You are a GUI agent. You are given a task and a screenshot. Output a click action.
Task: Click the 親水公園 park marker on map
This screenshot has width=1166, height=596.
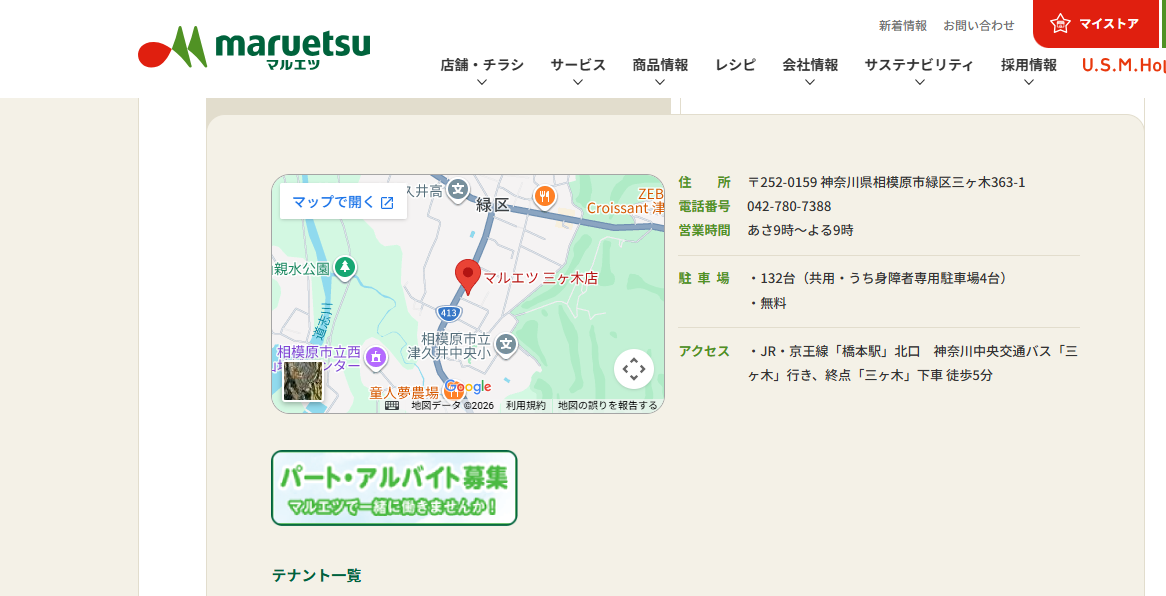(x=345, y=267)
